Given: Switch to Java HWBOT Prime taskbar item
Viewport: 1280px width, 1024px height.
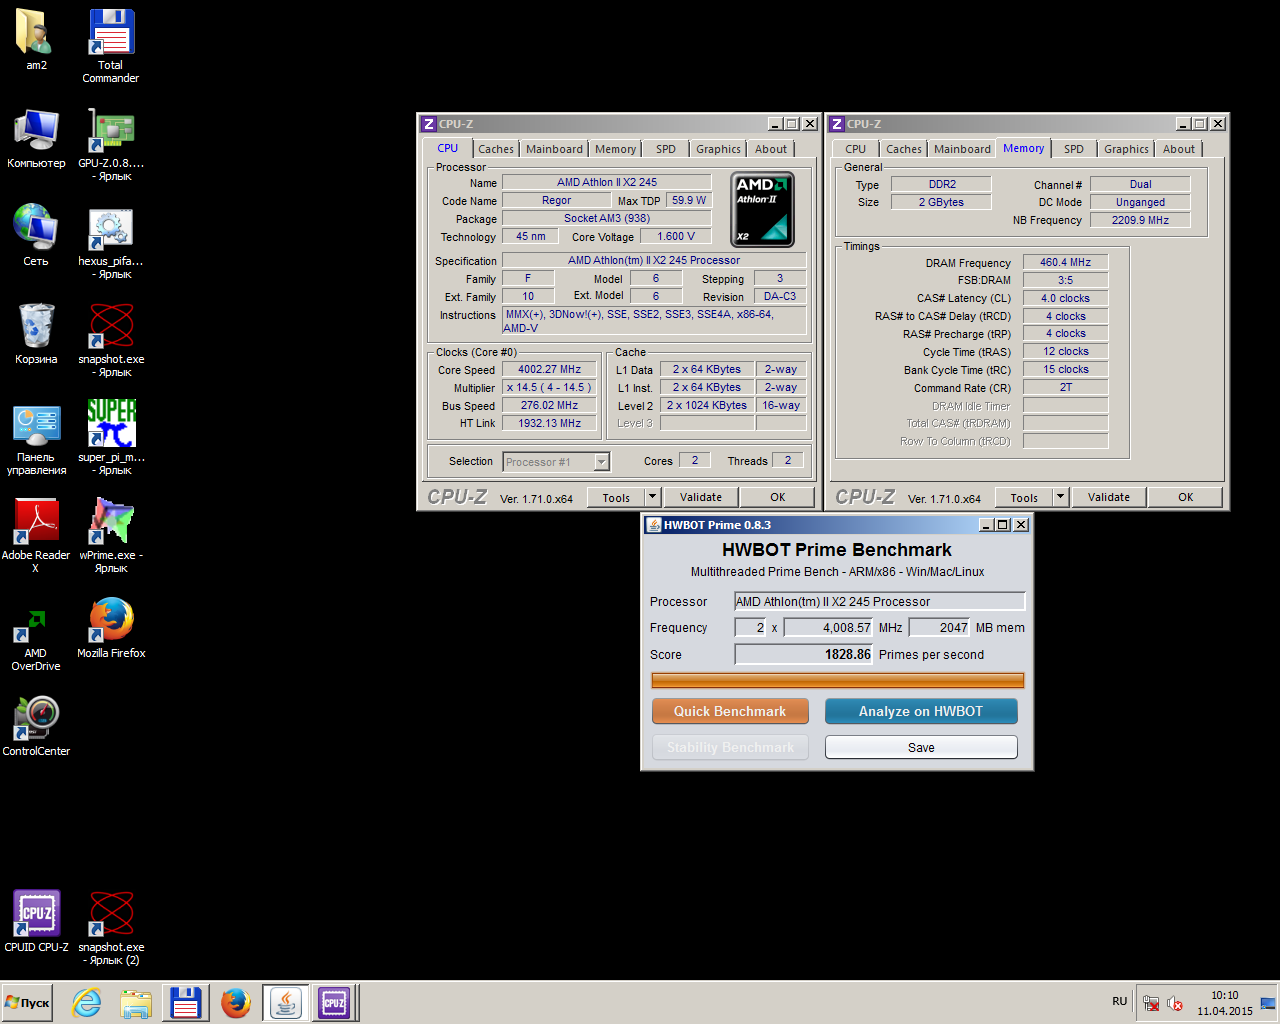Looking at the screenshot, I should tap(286, 1002).
